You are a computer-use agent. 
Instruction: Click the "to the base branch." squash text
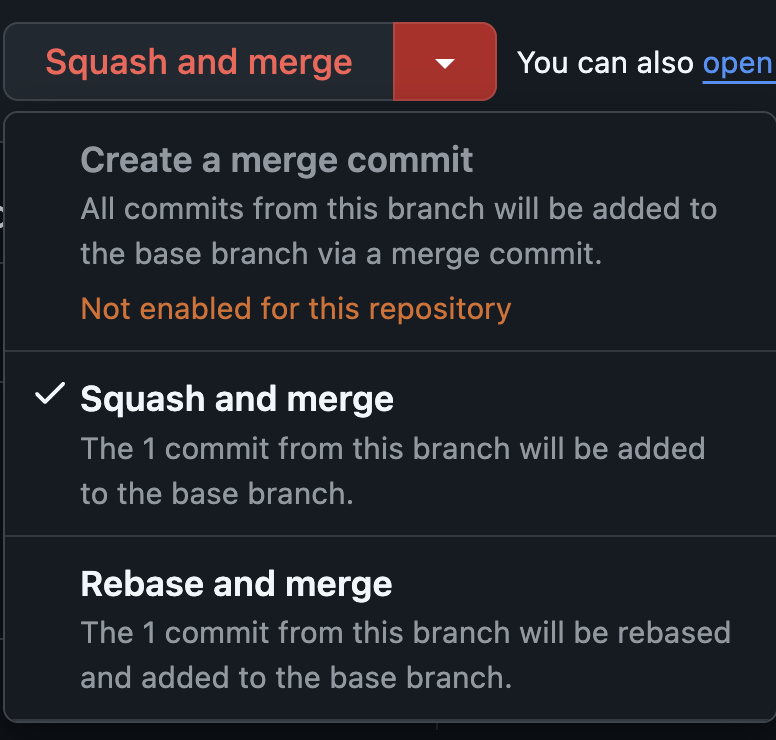point(217,493)
